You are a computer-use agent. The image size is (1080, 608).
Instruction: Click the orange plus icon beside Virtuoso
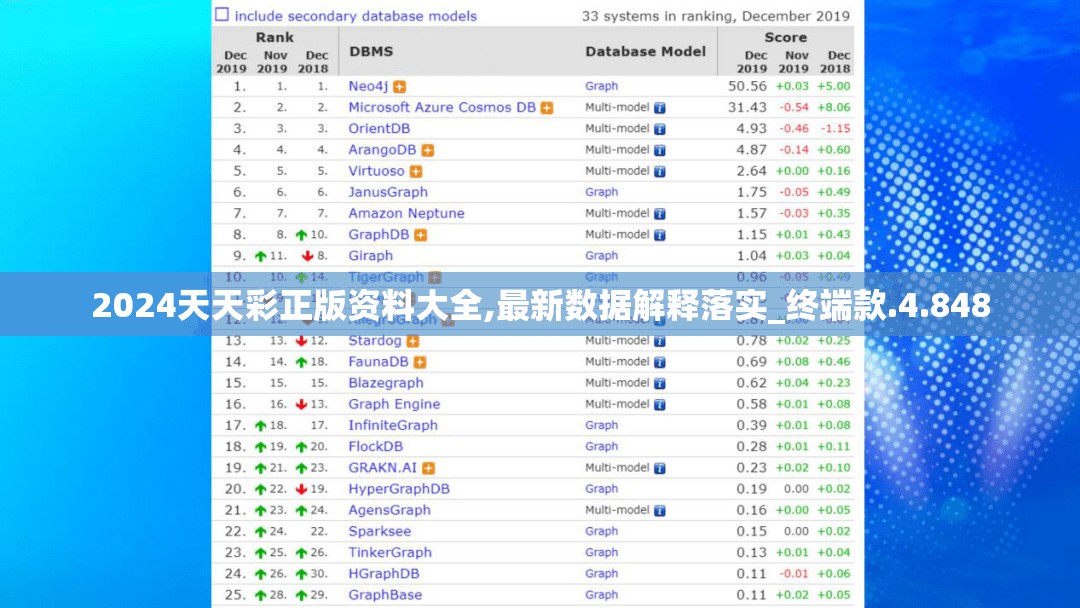pos(416,171)
